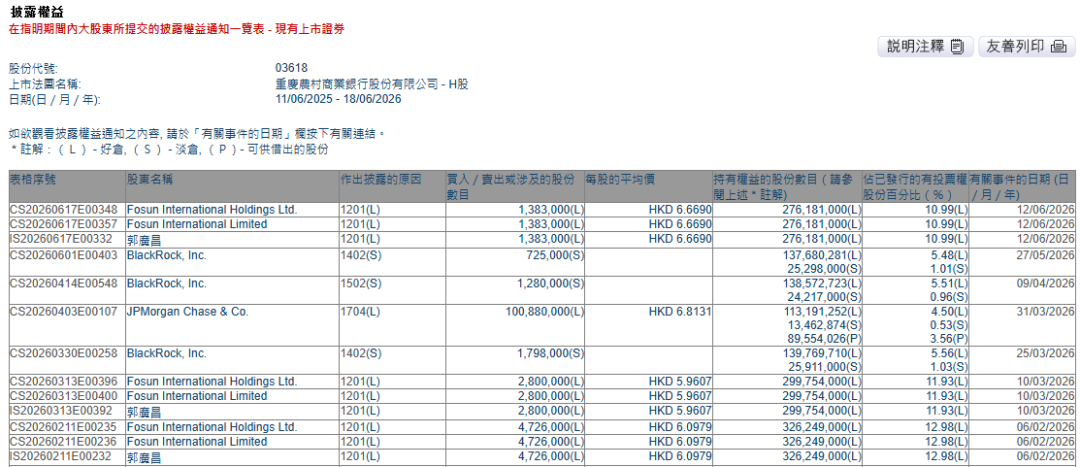Screen dimensions: 1080x467
Task: Click shares value 725,000(S)
Action: (554, 256)
